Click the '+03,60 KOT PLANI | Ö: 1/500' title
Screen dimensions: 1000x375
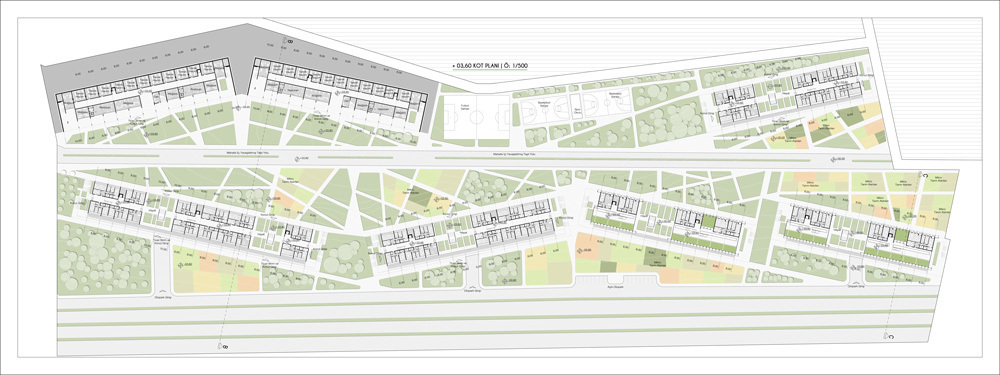click(490, 66)
